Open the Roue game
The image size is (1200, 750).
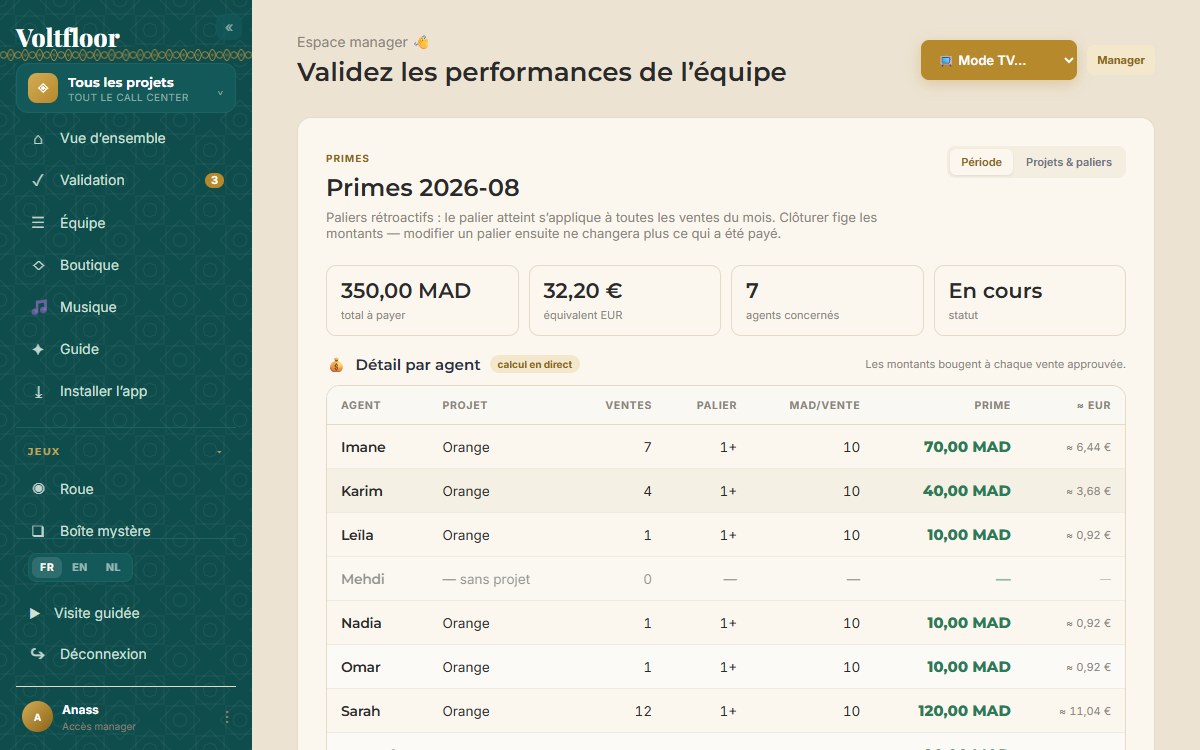126,489
